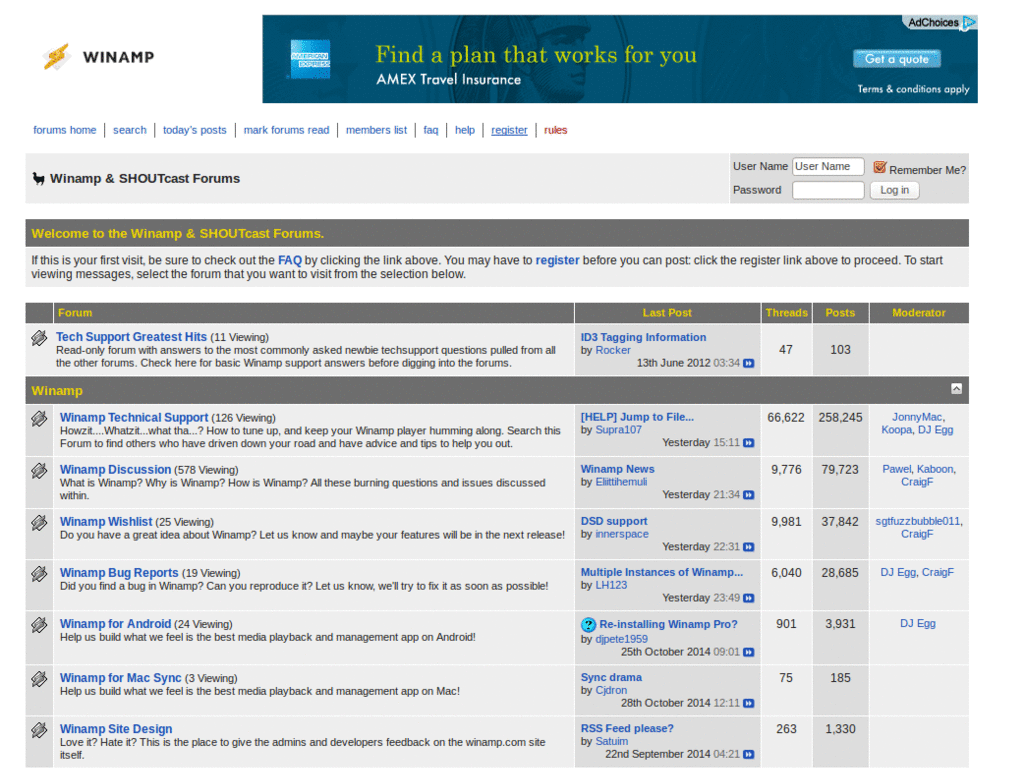Screen dimensions: 1024x768
Task: Go to last post arrow for Winamp News
Action: 748,495
